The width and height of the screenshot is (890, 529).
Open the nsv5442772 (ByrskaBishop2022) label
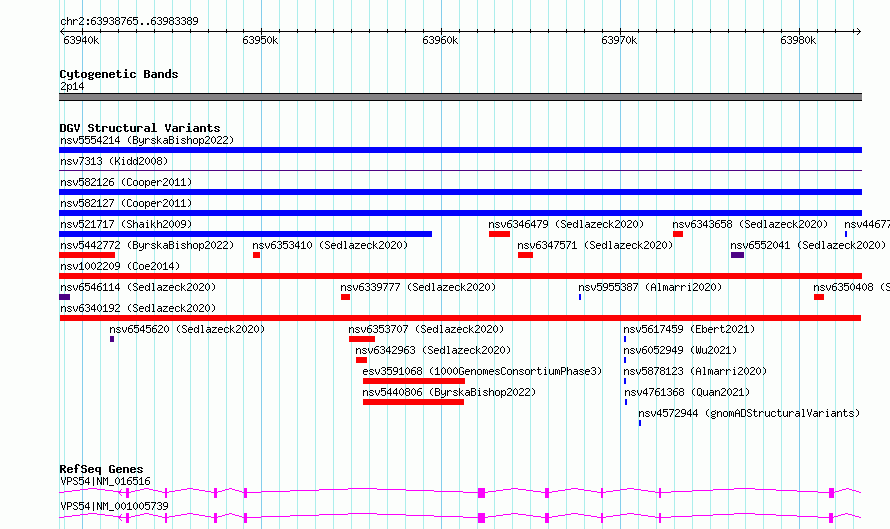click(147, 245)
